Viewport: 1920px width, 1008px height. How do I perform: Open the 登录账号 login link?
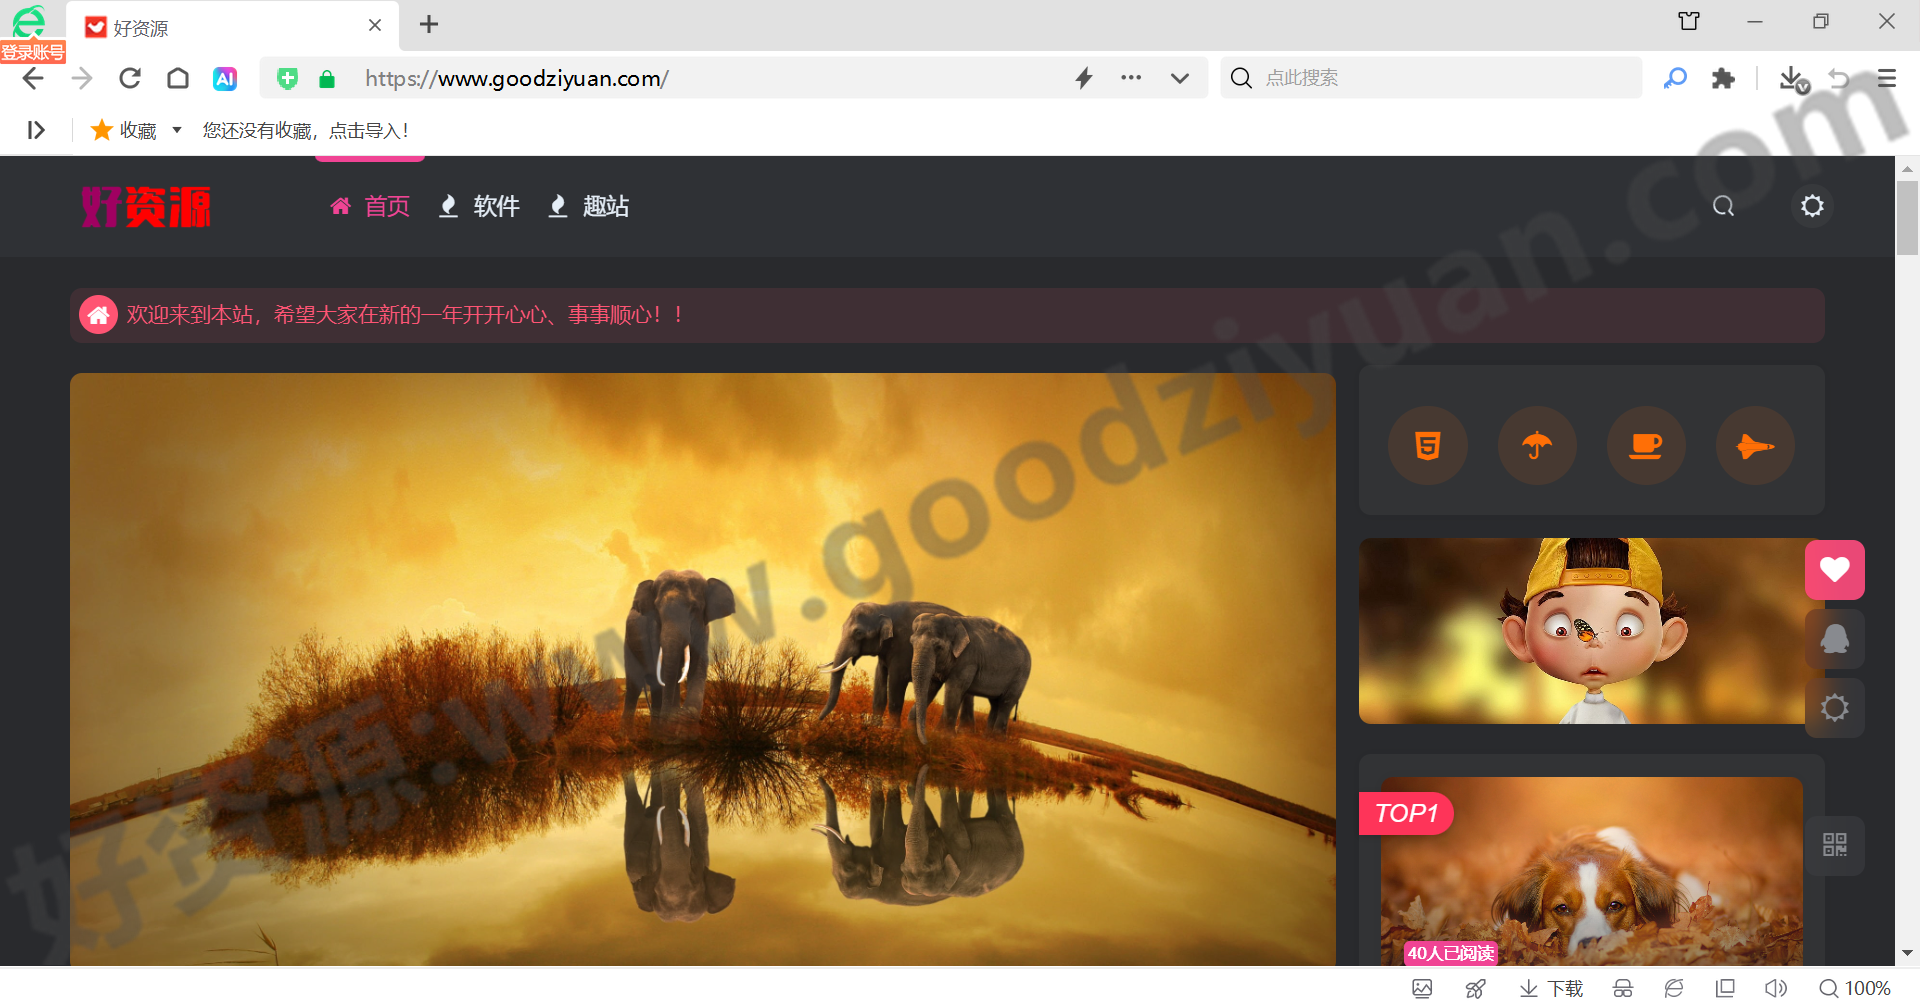[32, 53]
